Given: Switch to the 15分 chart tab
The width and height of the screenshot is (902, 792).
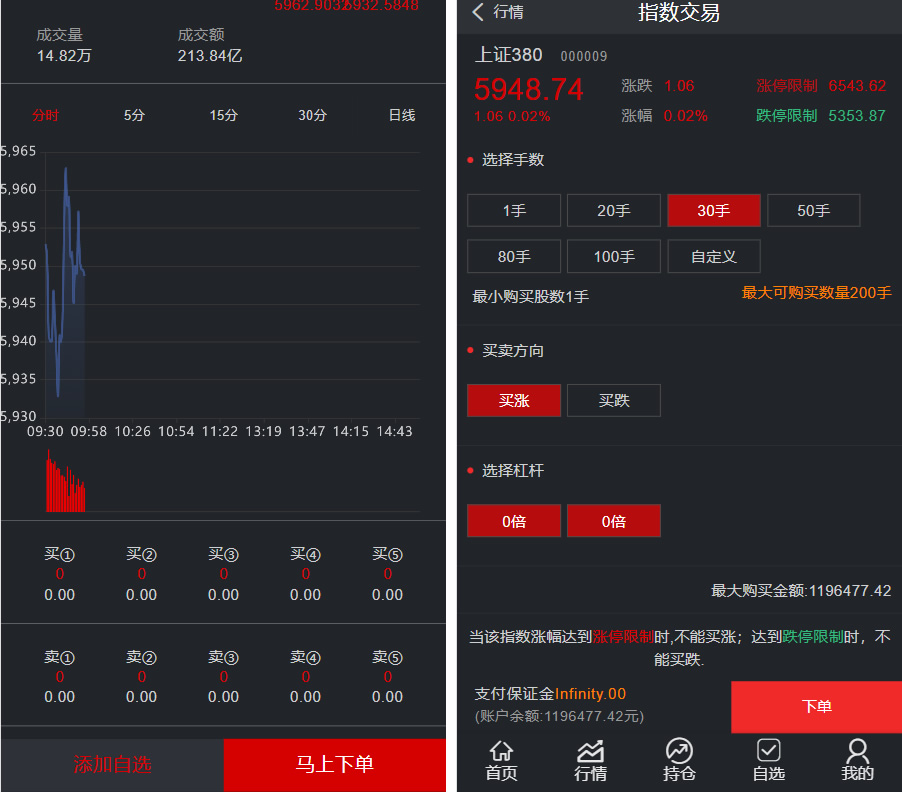Looking at the screenshot, I should tap(222, 115).
